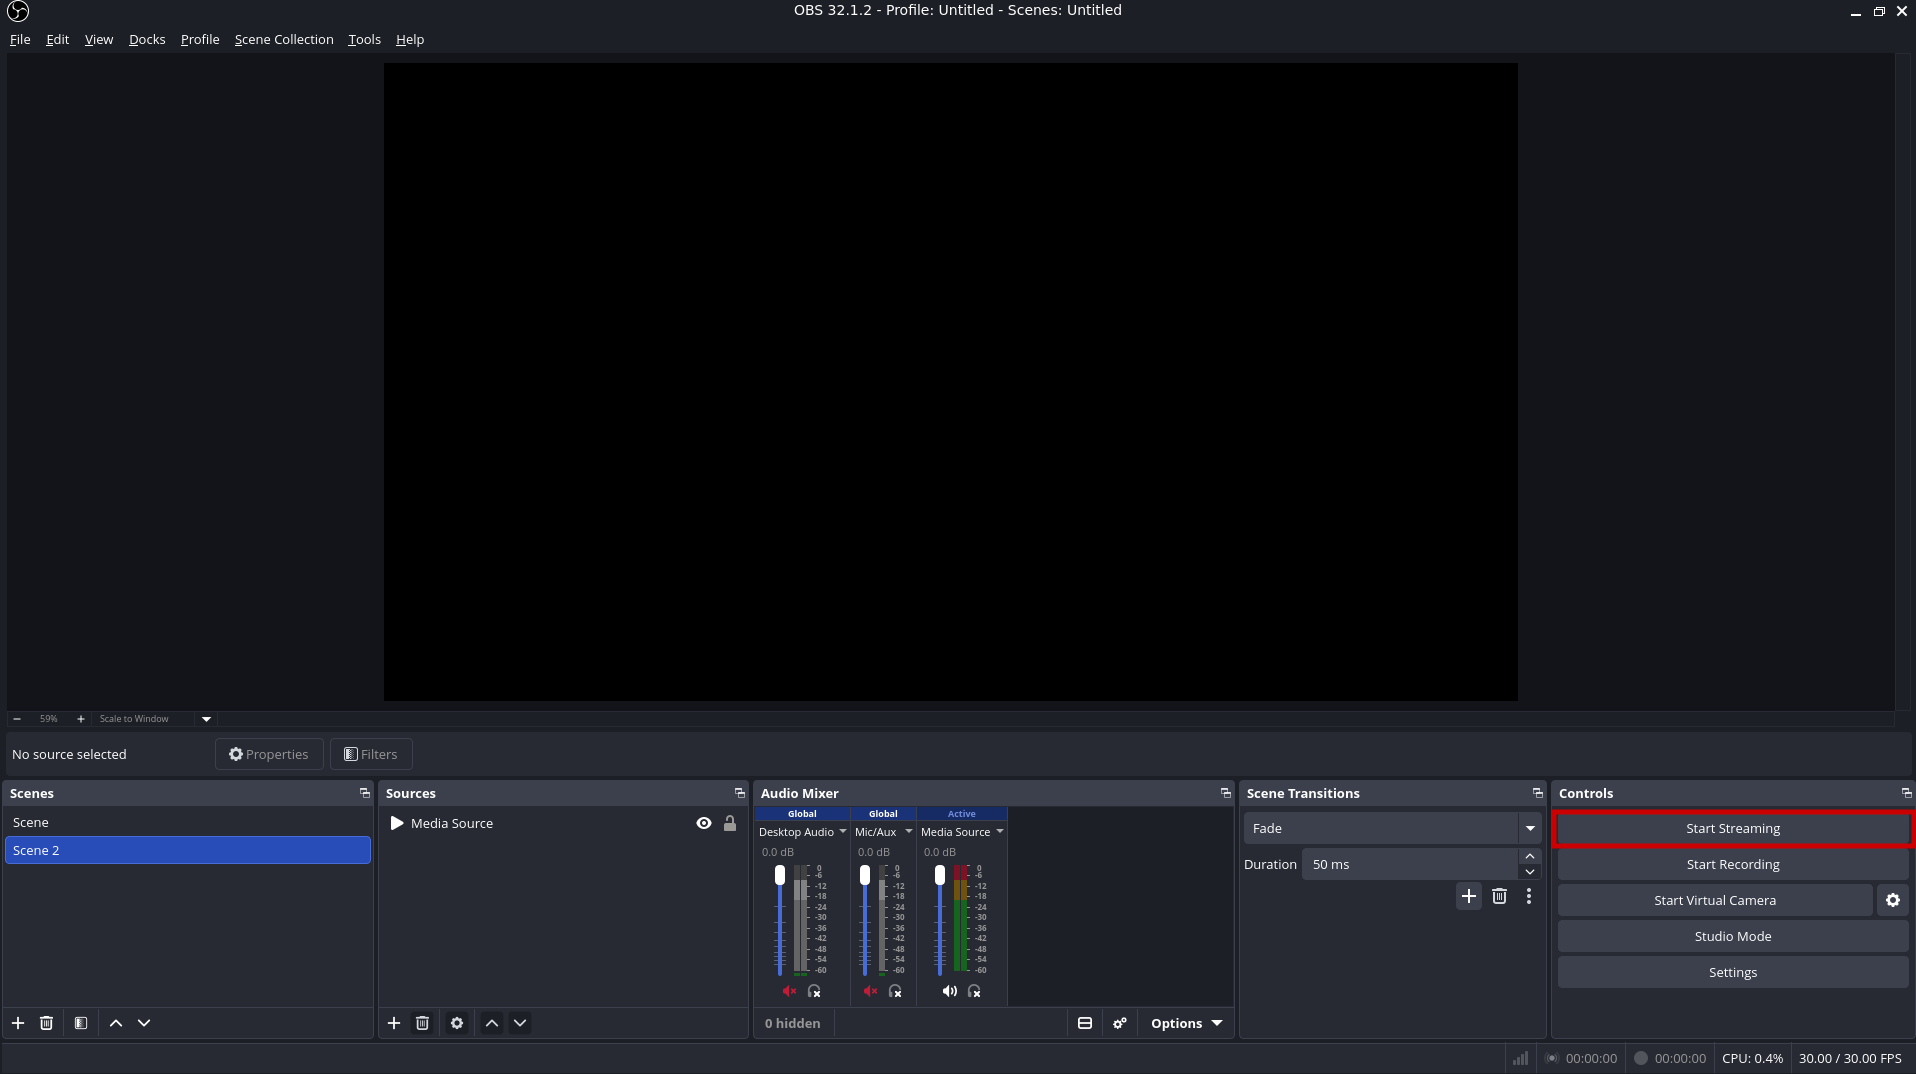Open the Fade transition dropdown
1916x1074 pixels.
point(1391,828)
